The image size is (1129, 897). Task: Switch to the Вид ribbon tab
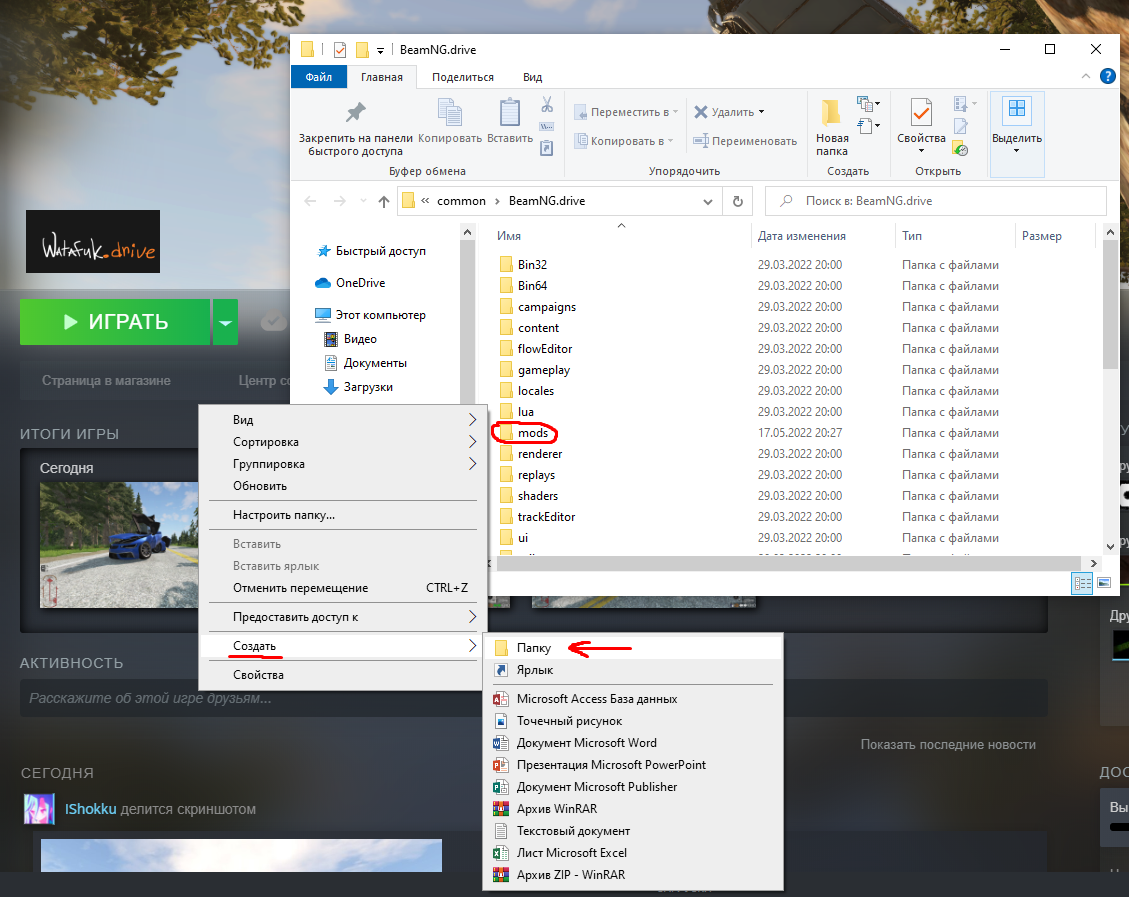click(x=532, y=77)
